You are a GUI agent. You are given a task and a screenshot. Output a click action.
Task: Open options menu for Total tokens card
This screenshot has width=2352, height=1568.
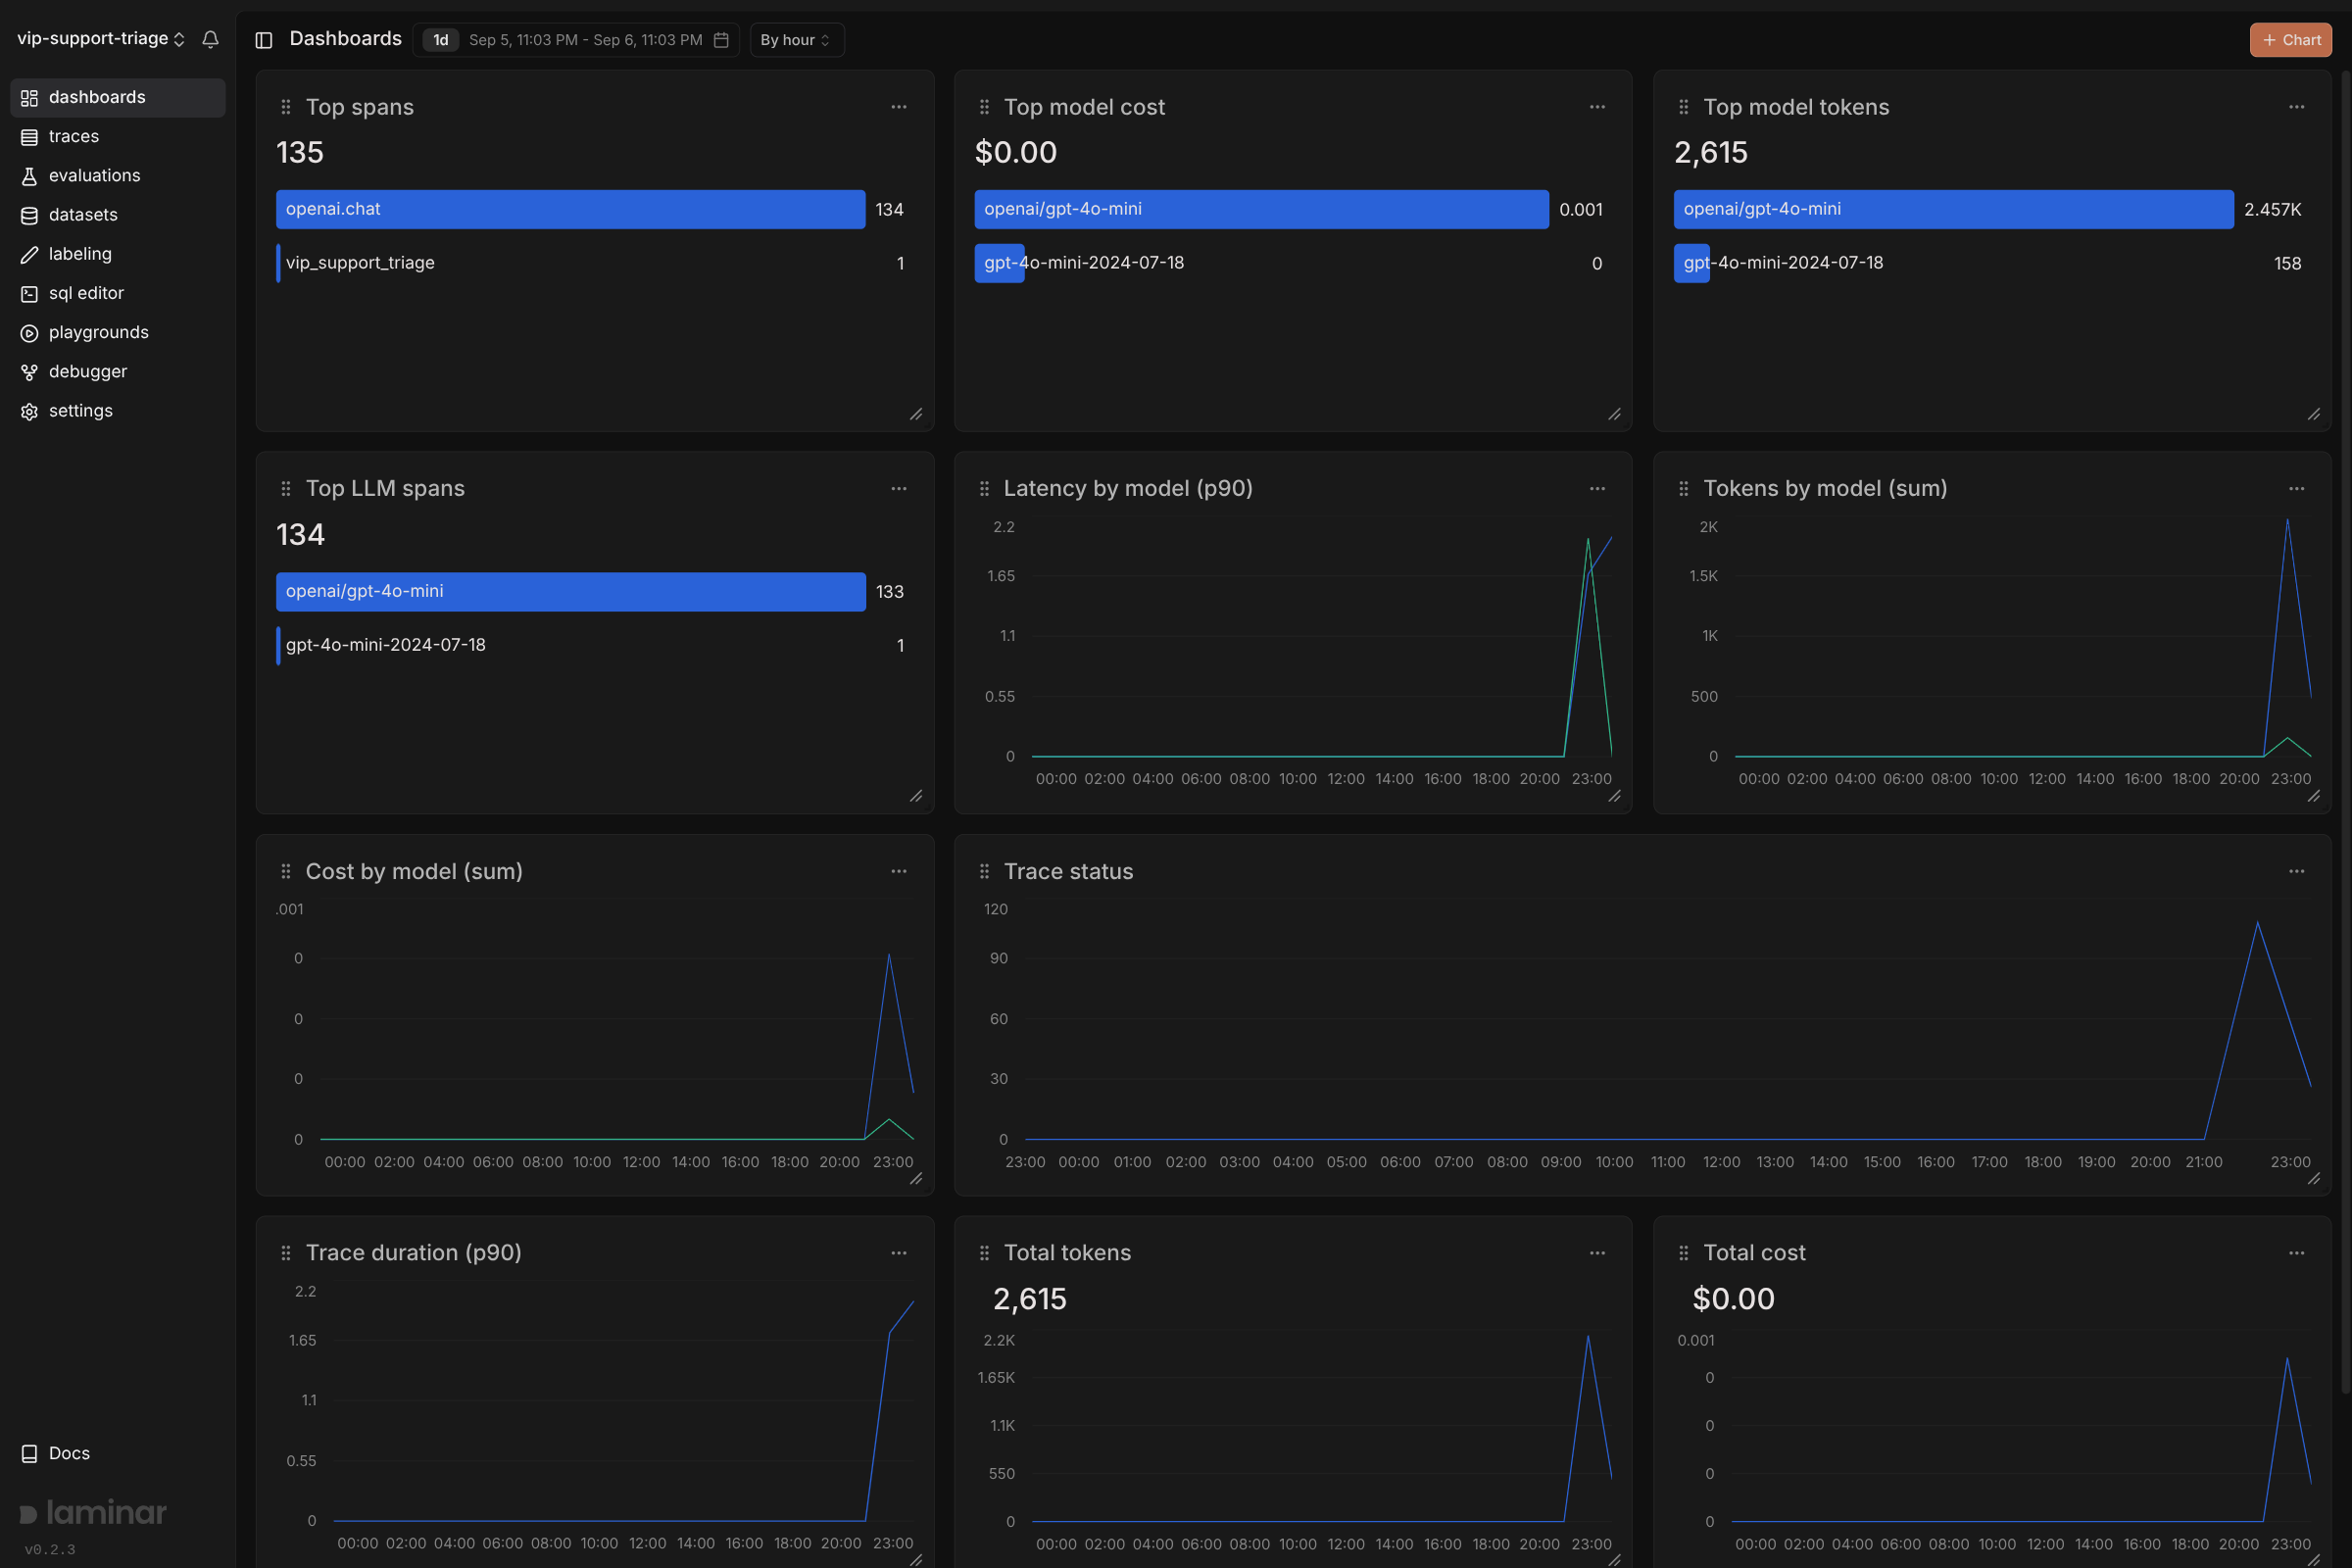[x=1597, y=1253]
